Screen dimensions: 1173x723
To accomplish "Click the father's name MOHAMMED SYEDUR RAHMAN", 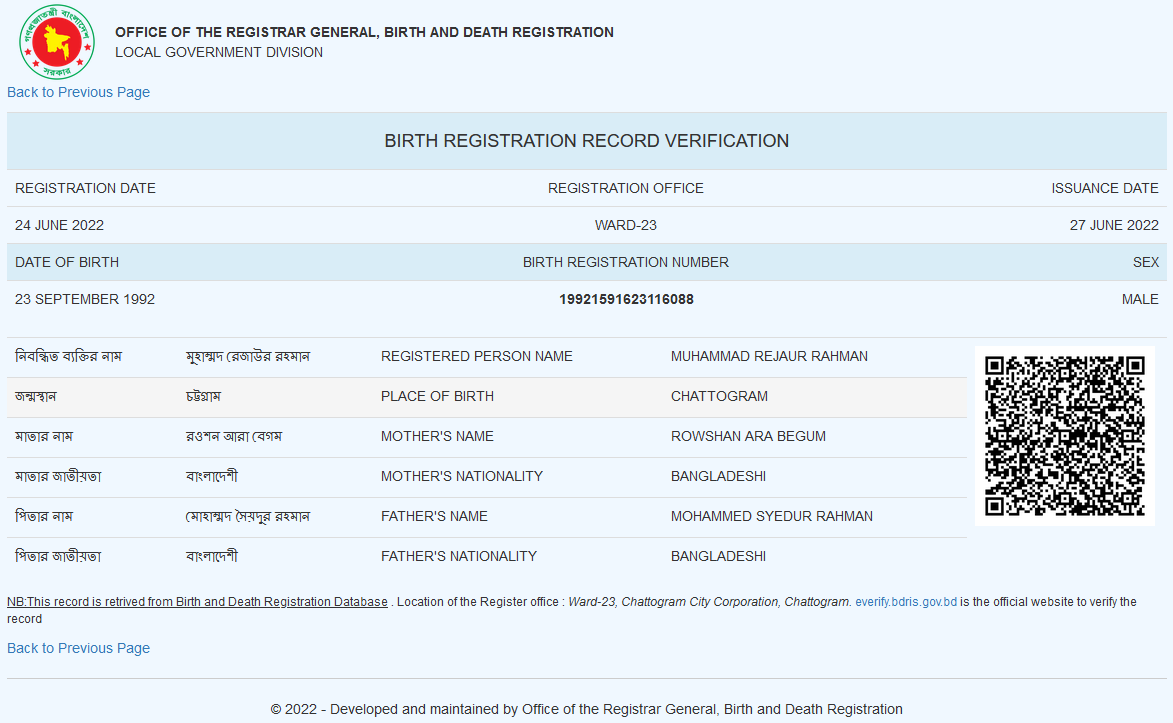I will 771,516.
